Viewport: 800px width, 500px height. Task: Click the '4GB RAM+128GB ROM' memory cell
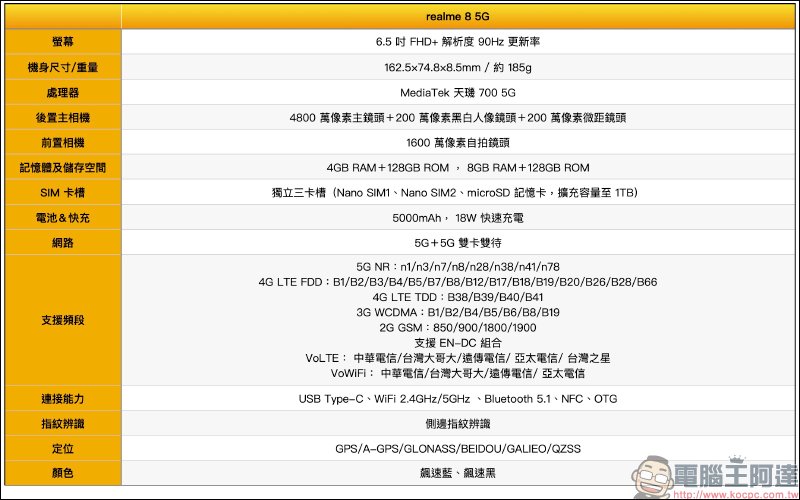(458, 167)
